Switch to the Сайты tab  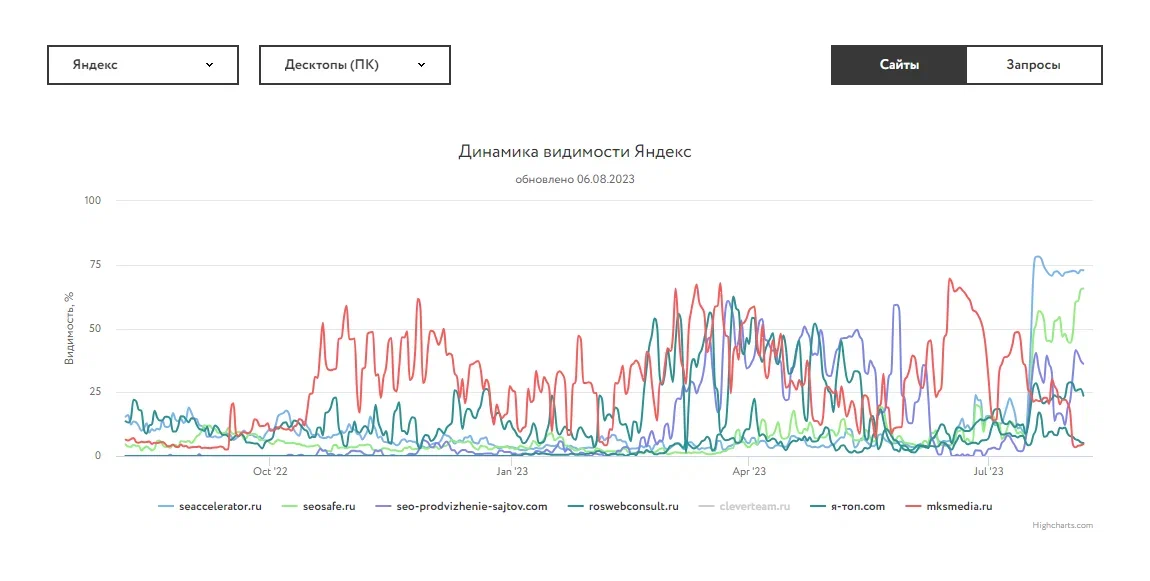click(x=899, y=65)
